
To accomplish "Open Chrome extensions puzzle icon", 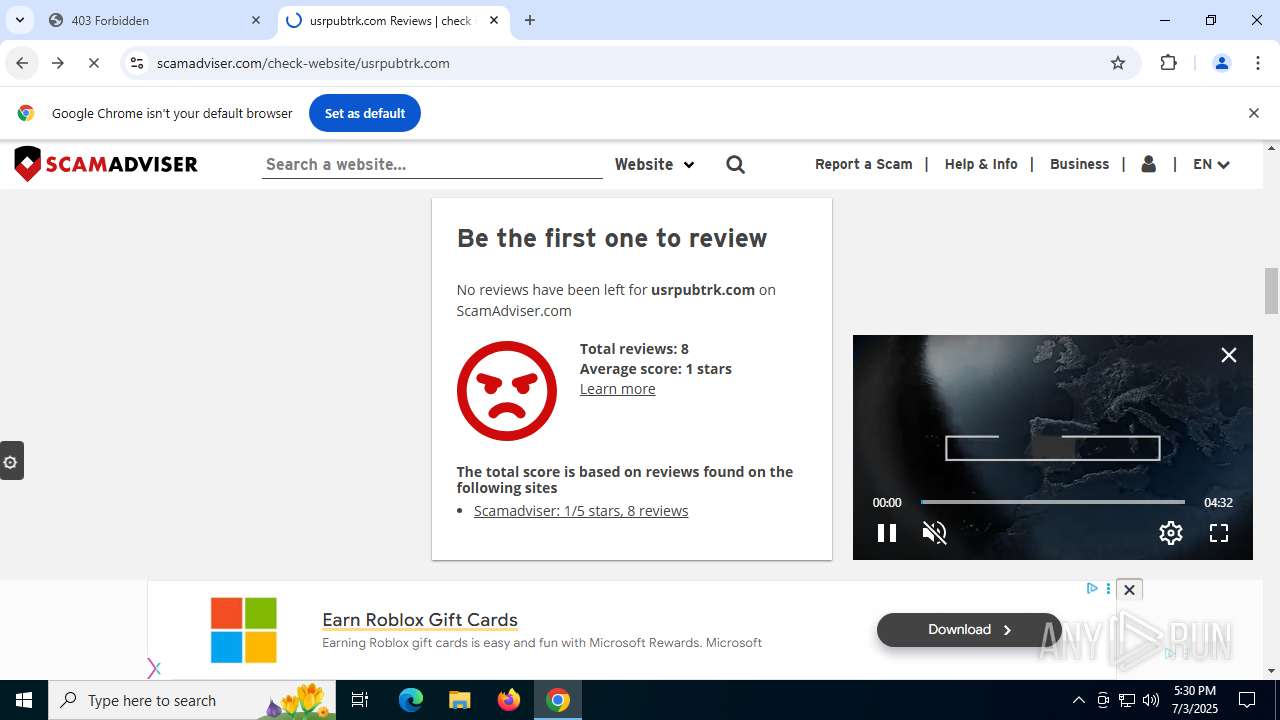I will tap(1168, 63).
